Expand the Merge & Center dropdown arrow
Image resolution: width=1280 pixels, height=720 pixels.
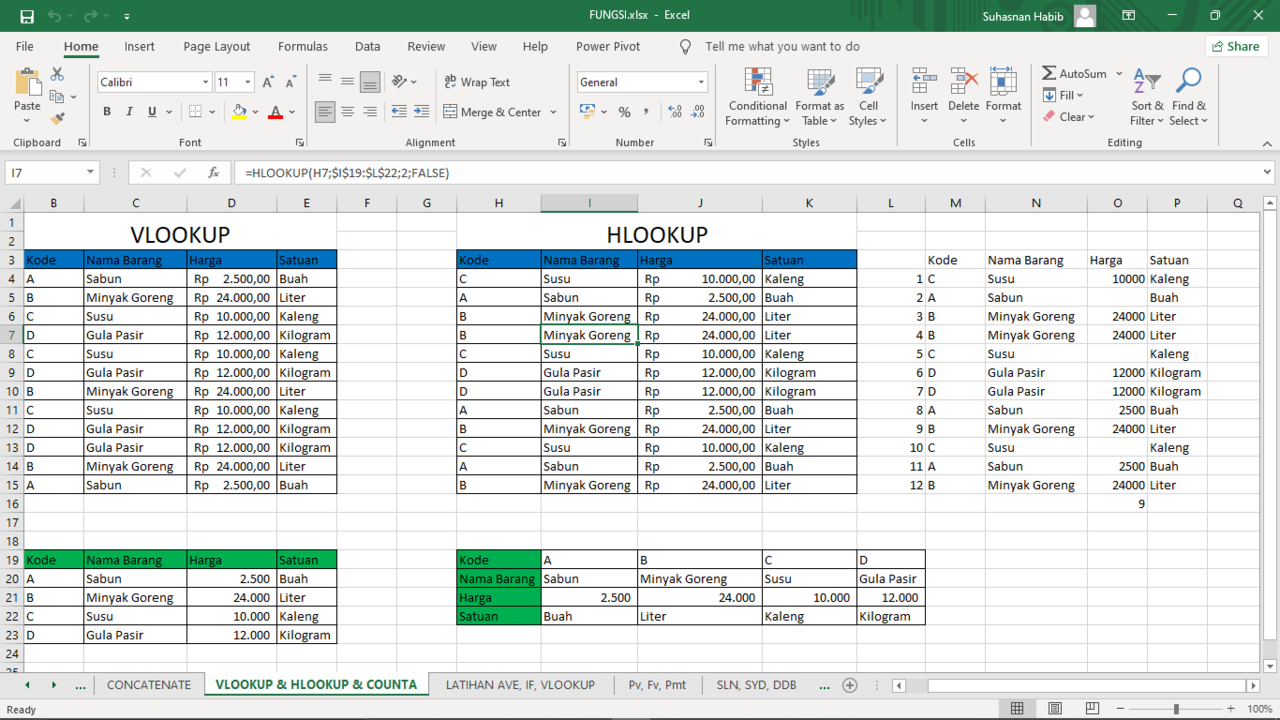(x=553, y=112)
